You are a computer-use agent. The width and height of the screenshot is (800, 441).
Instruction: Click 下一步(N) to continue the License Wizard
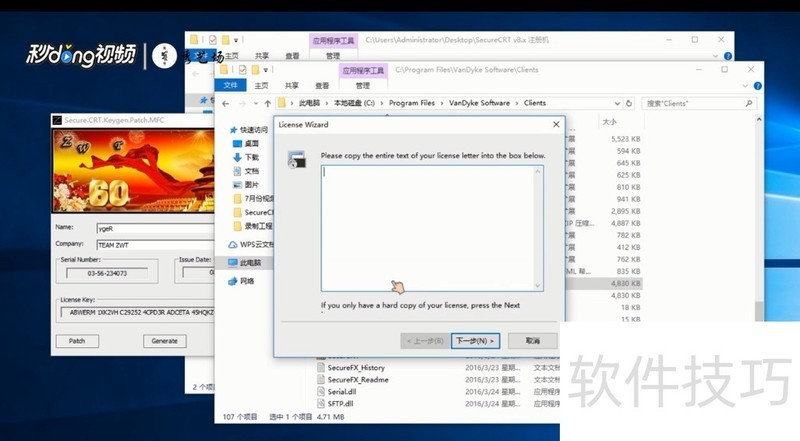pos(475,341)
